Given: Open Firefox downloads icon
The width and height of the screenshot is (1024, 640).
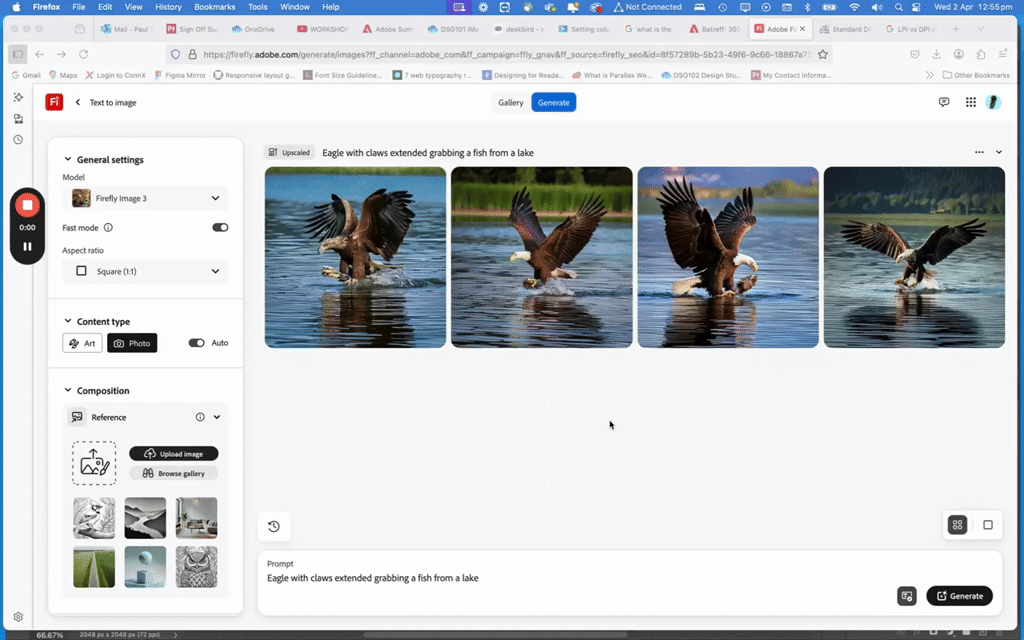Looking at the screenshot, I should pyautogui.click(x=936, y=54).
